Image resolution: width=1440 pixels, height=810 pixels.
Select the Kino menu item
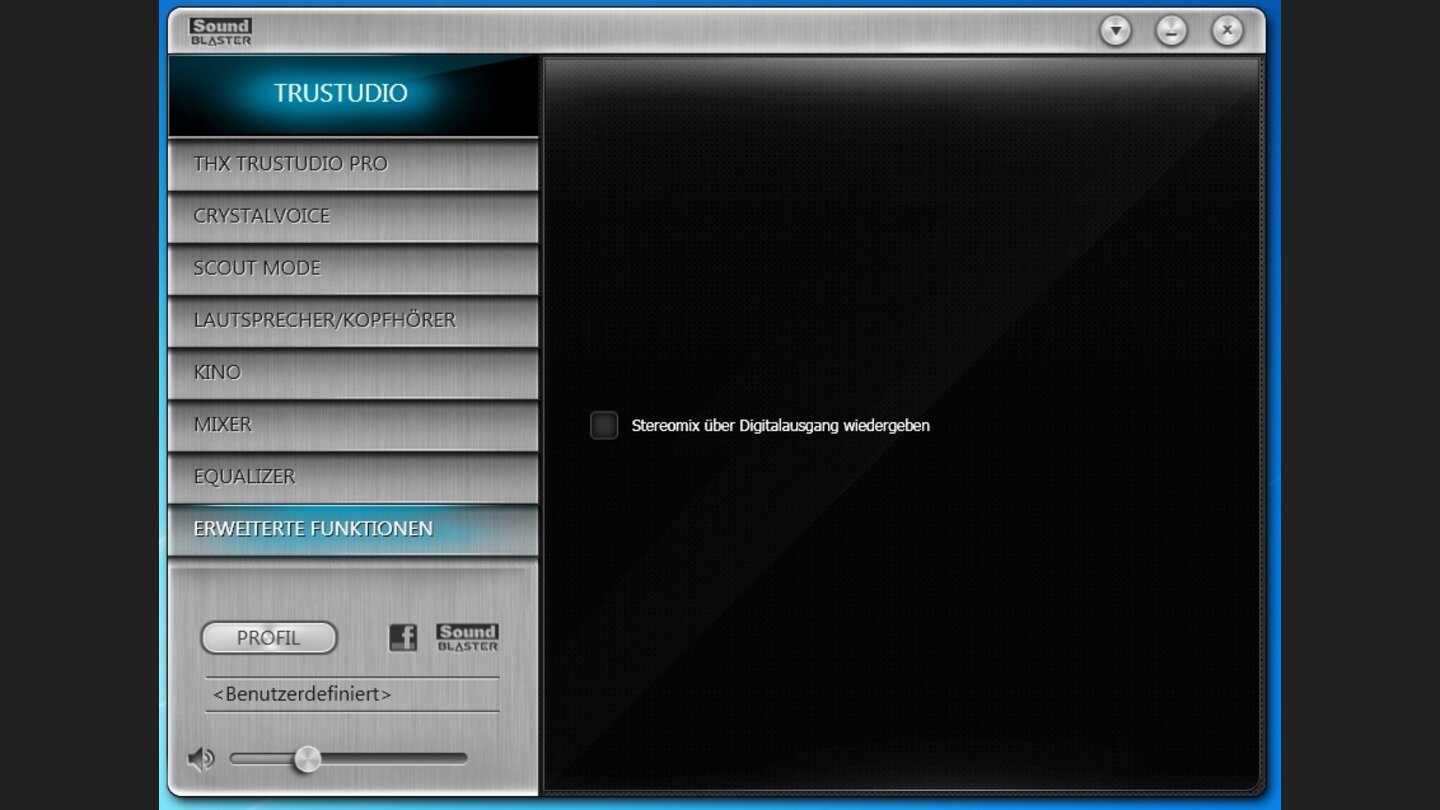tap(353, 372)
